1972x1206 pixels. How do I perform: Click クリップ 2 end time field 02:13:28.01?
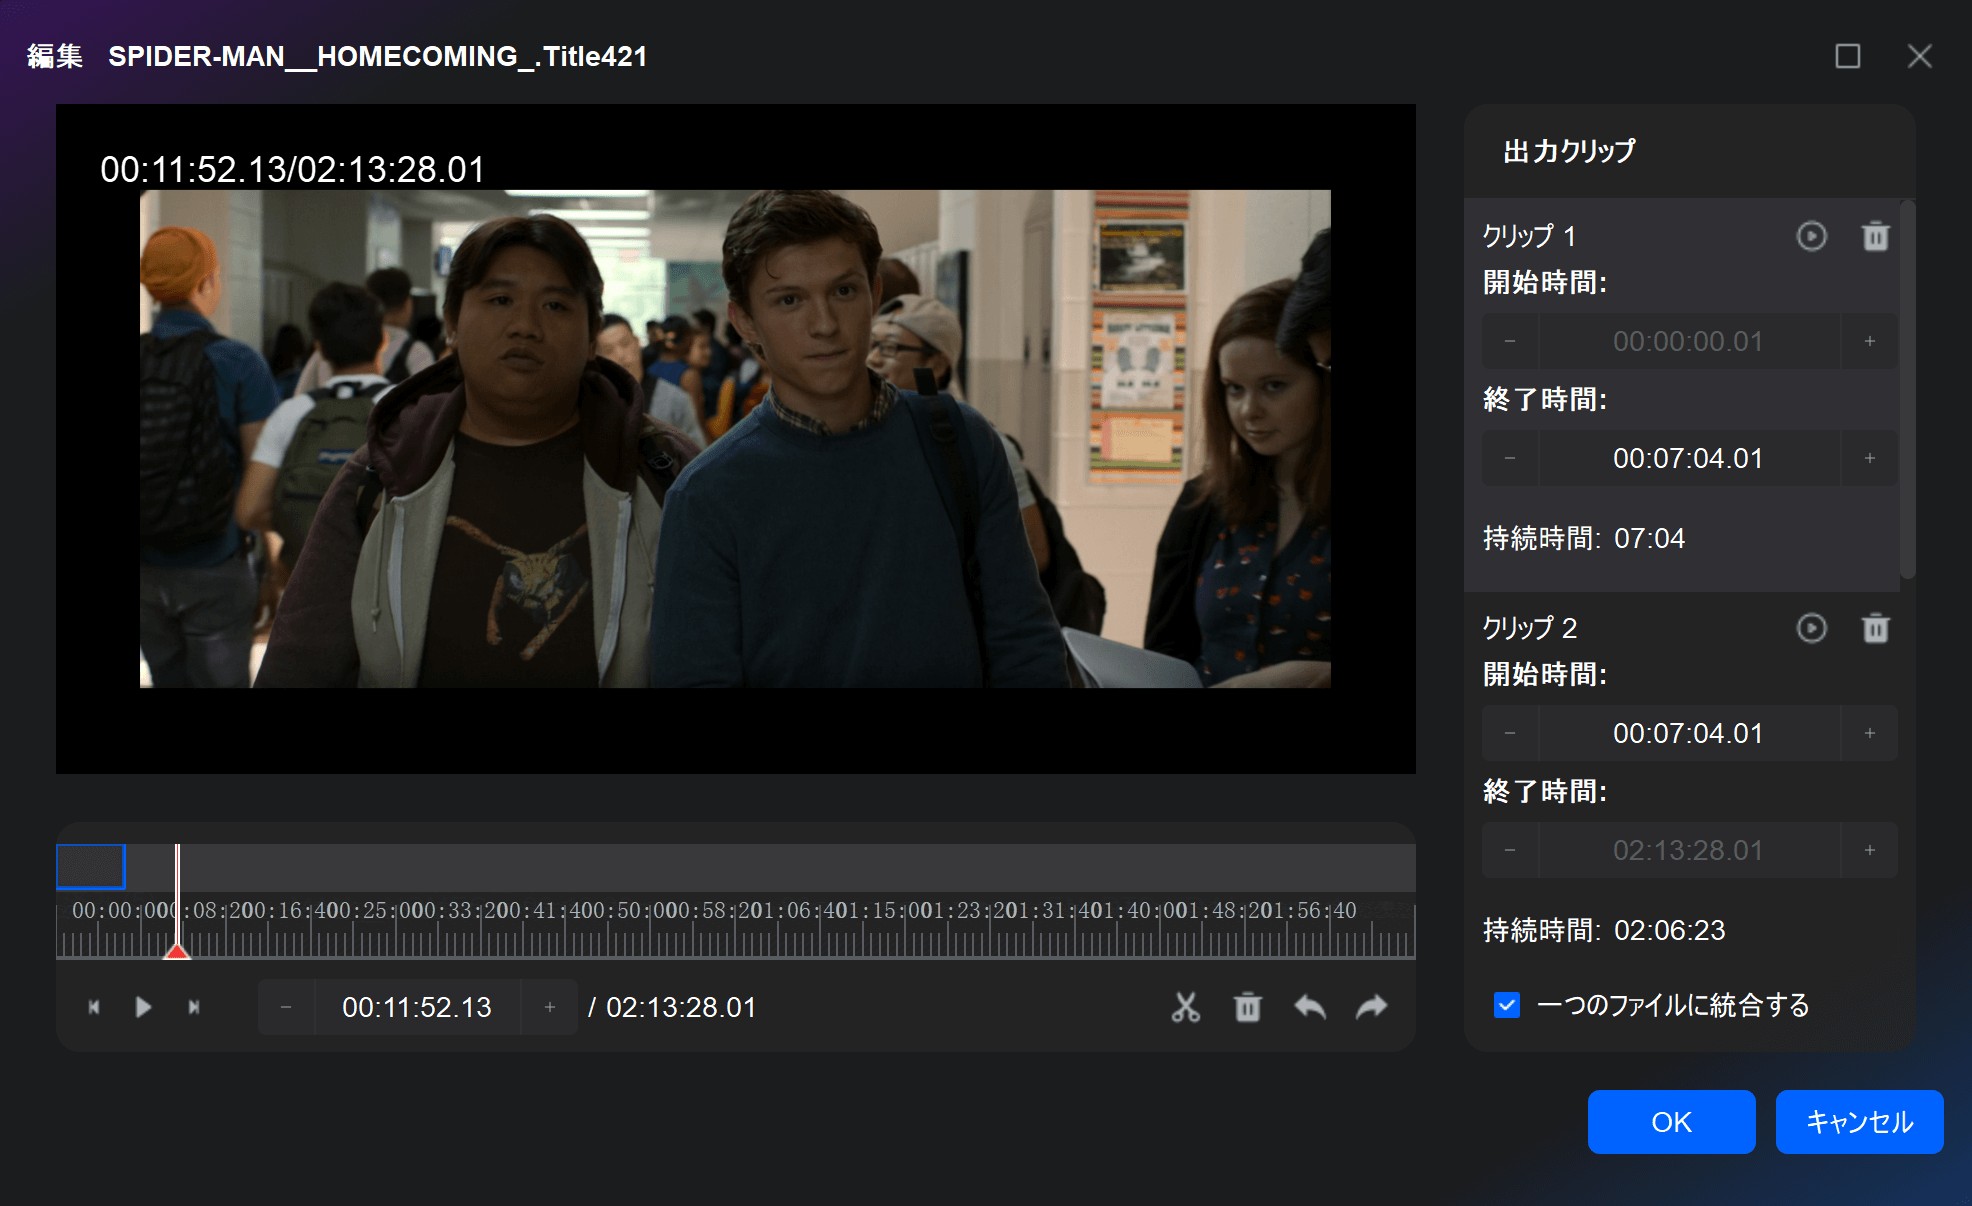coord(1689,850)
